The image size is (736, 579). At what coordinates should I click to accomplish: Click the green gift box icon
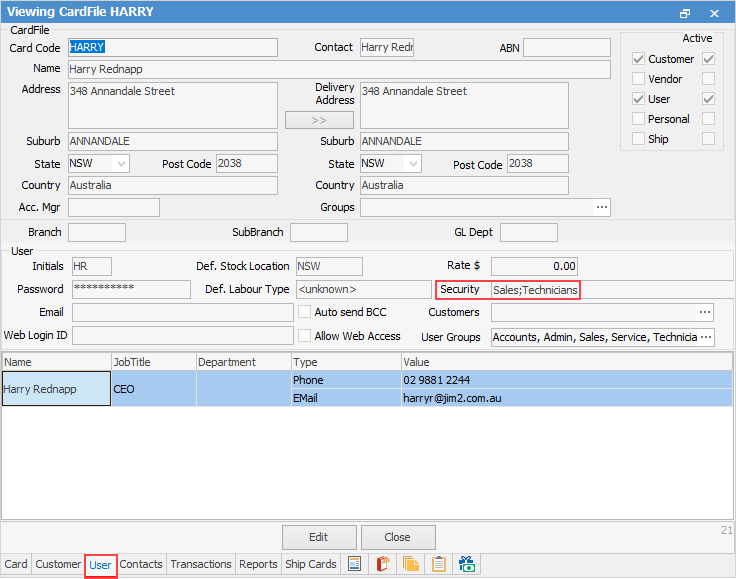(466, 564)
